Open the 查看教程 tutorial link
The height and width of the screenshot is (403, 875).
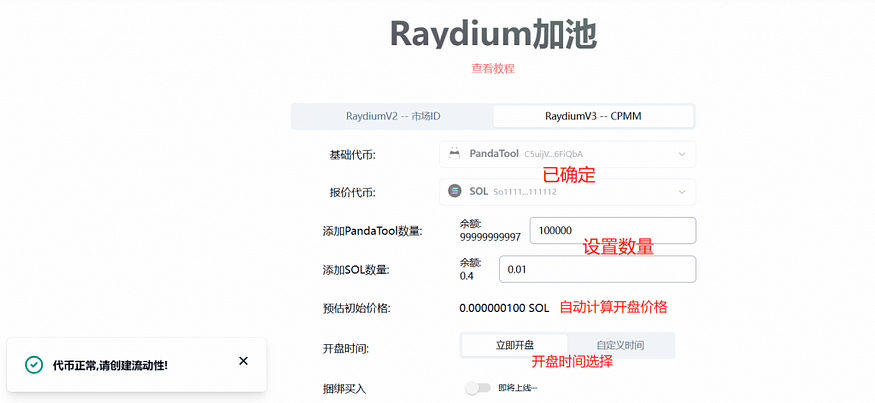493,69
